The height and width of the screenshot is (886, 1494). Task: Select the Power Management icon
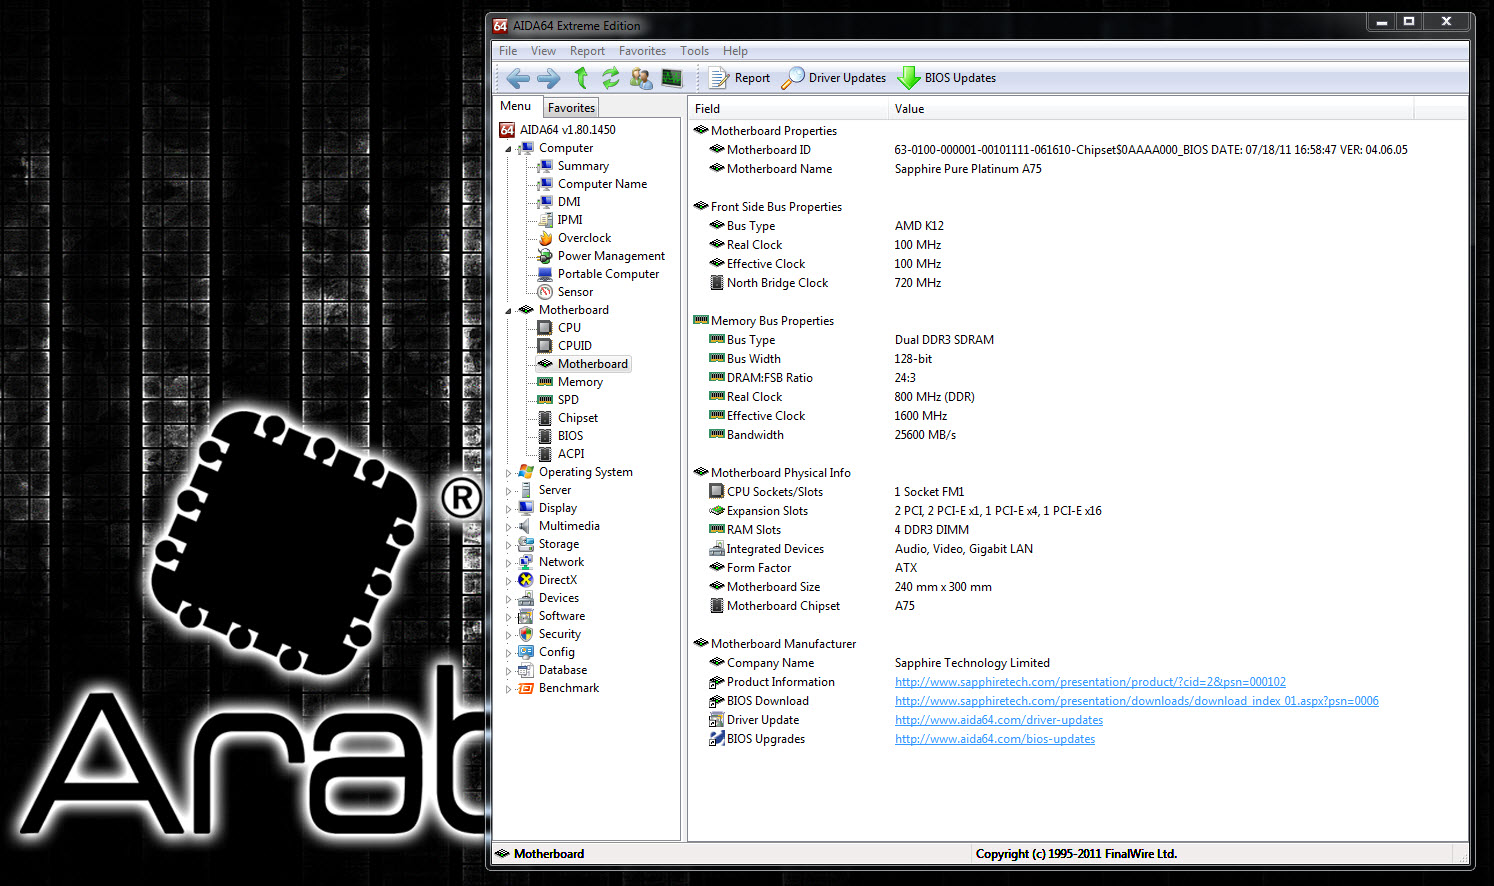click(545, 256)
